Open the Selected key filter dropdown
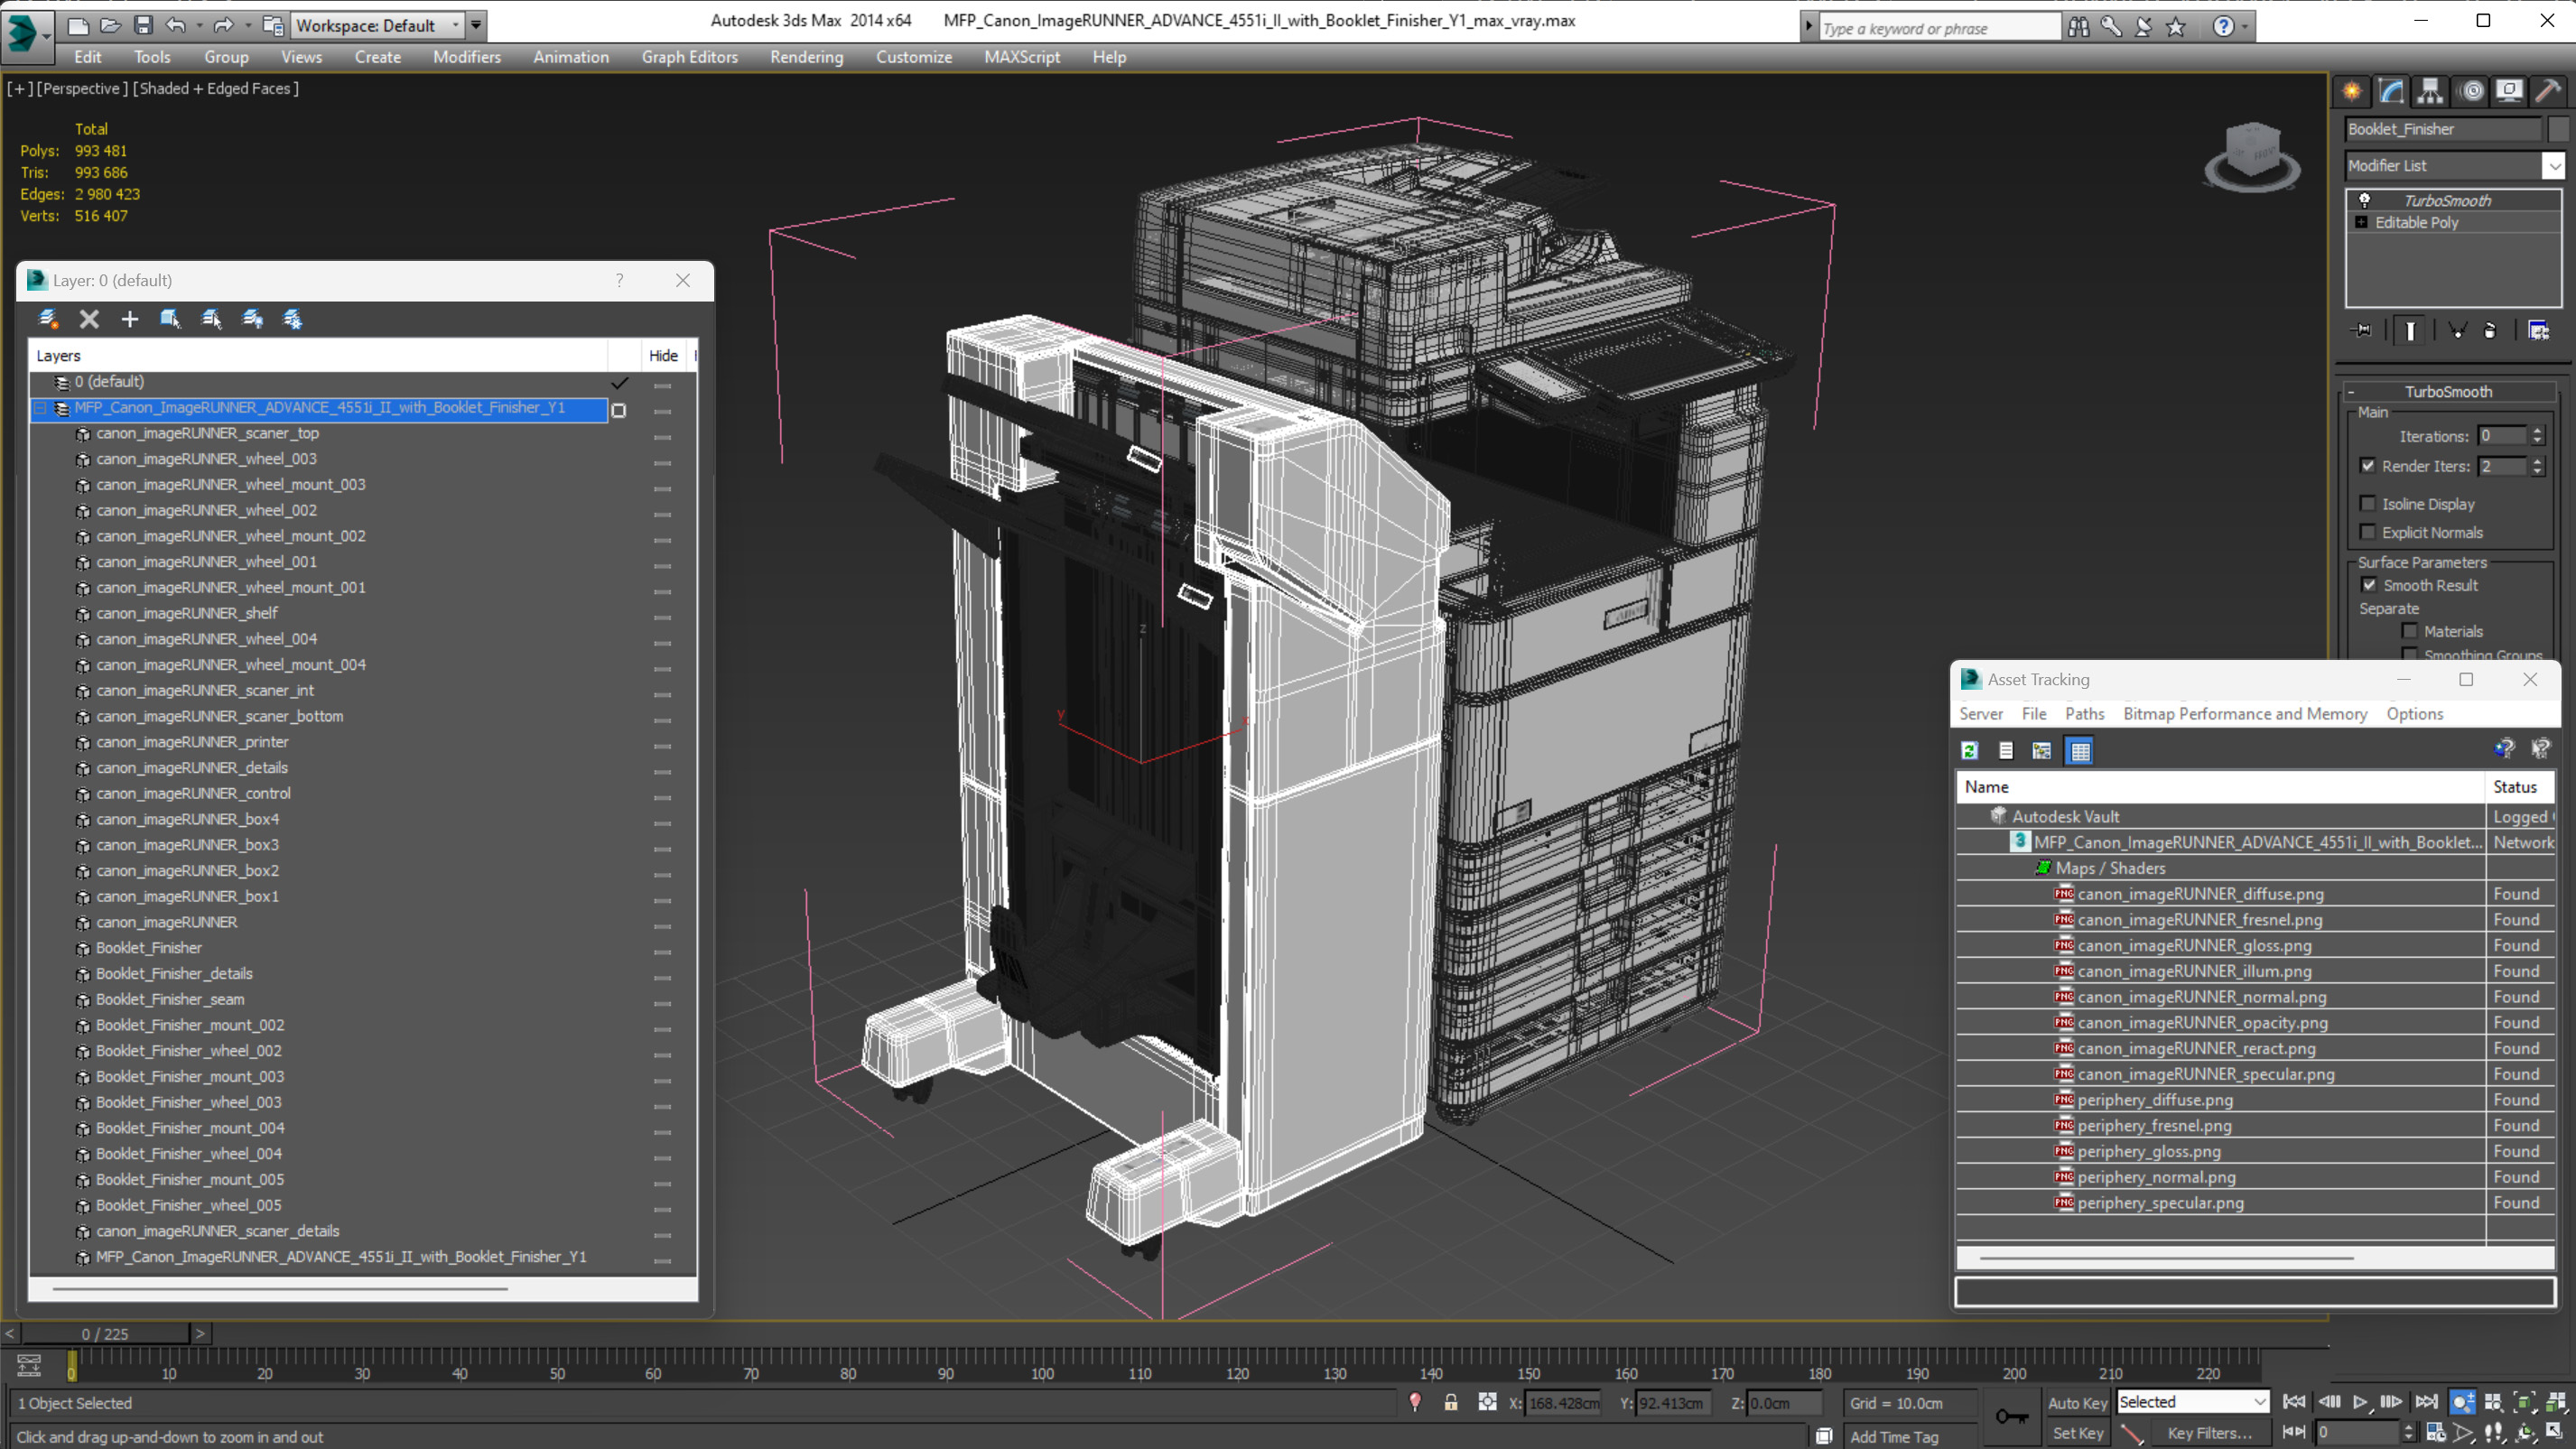Image resolution: width=2576 pixels, height=1449 pixels. [2192, 1402]
